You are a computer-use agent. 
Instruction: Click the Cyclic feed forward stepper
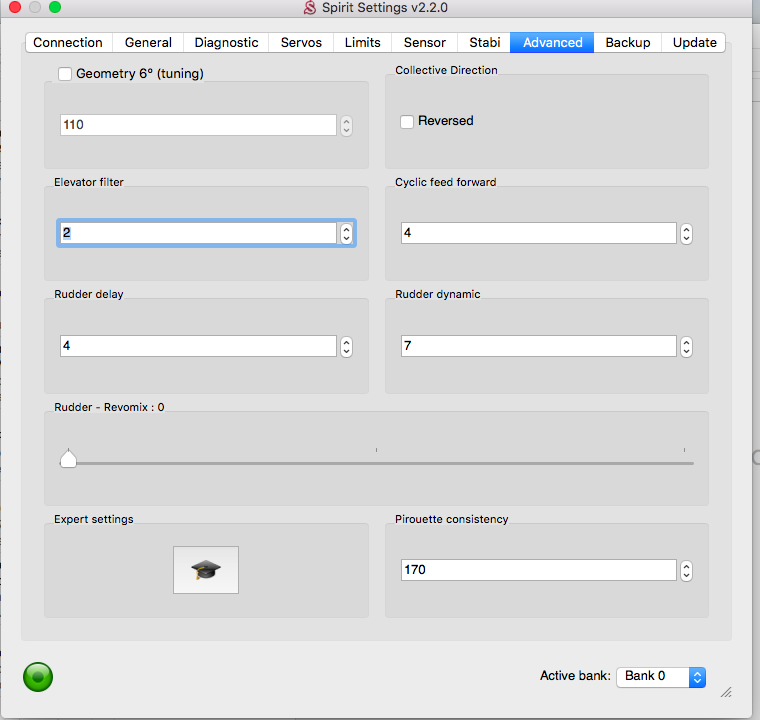[x=686, y=233]
